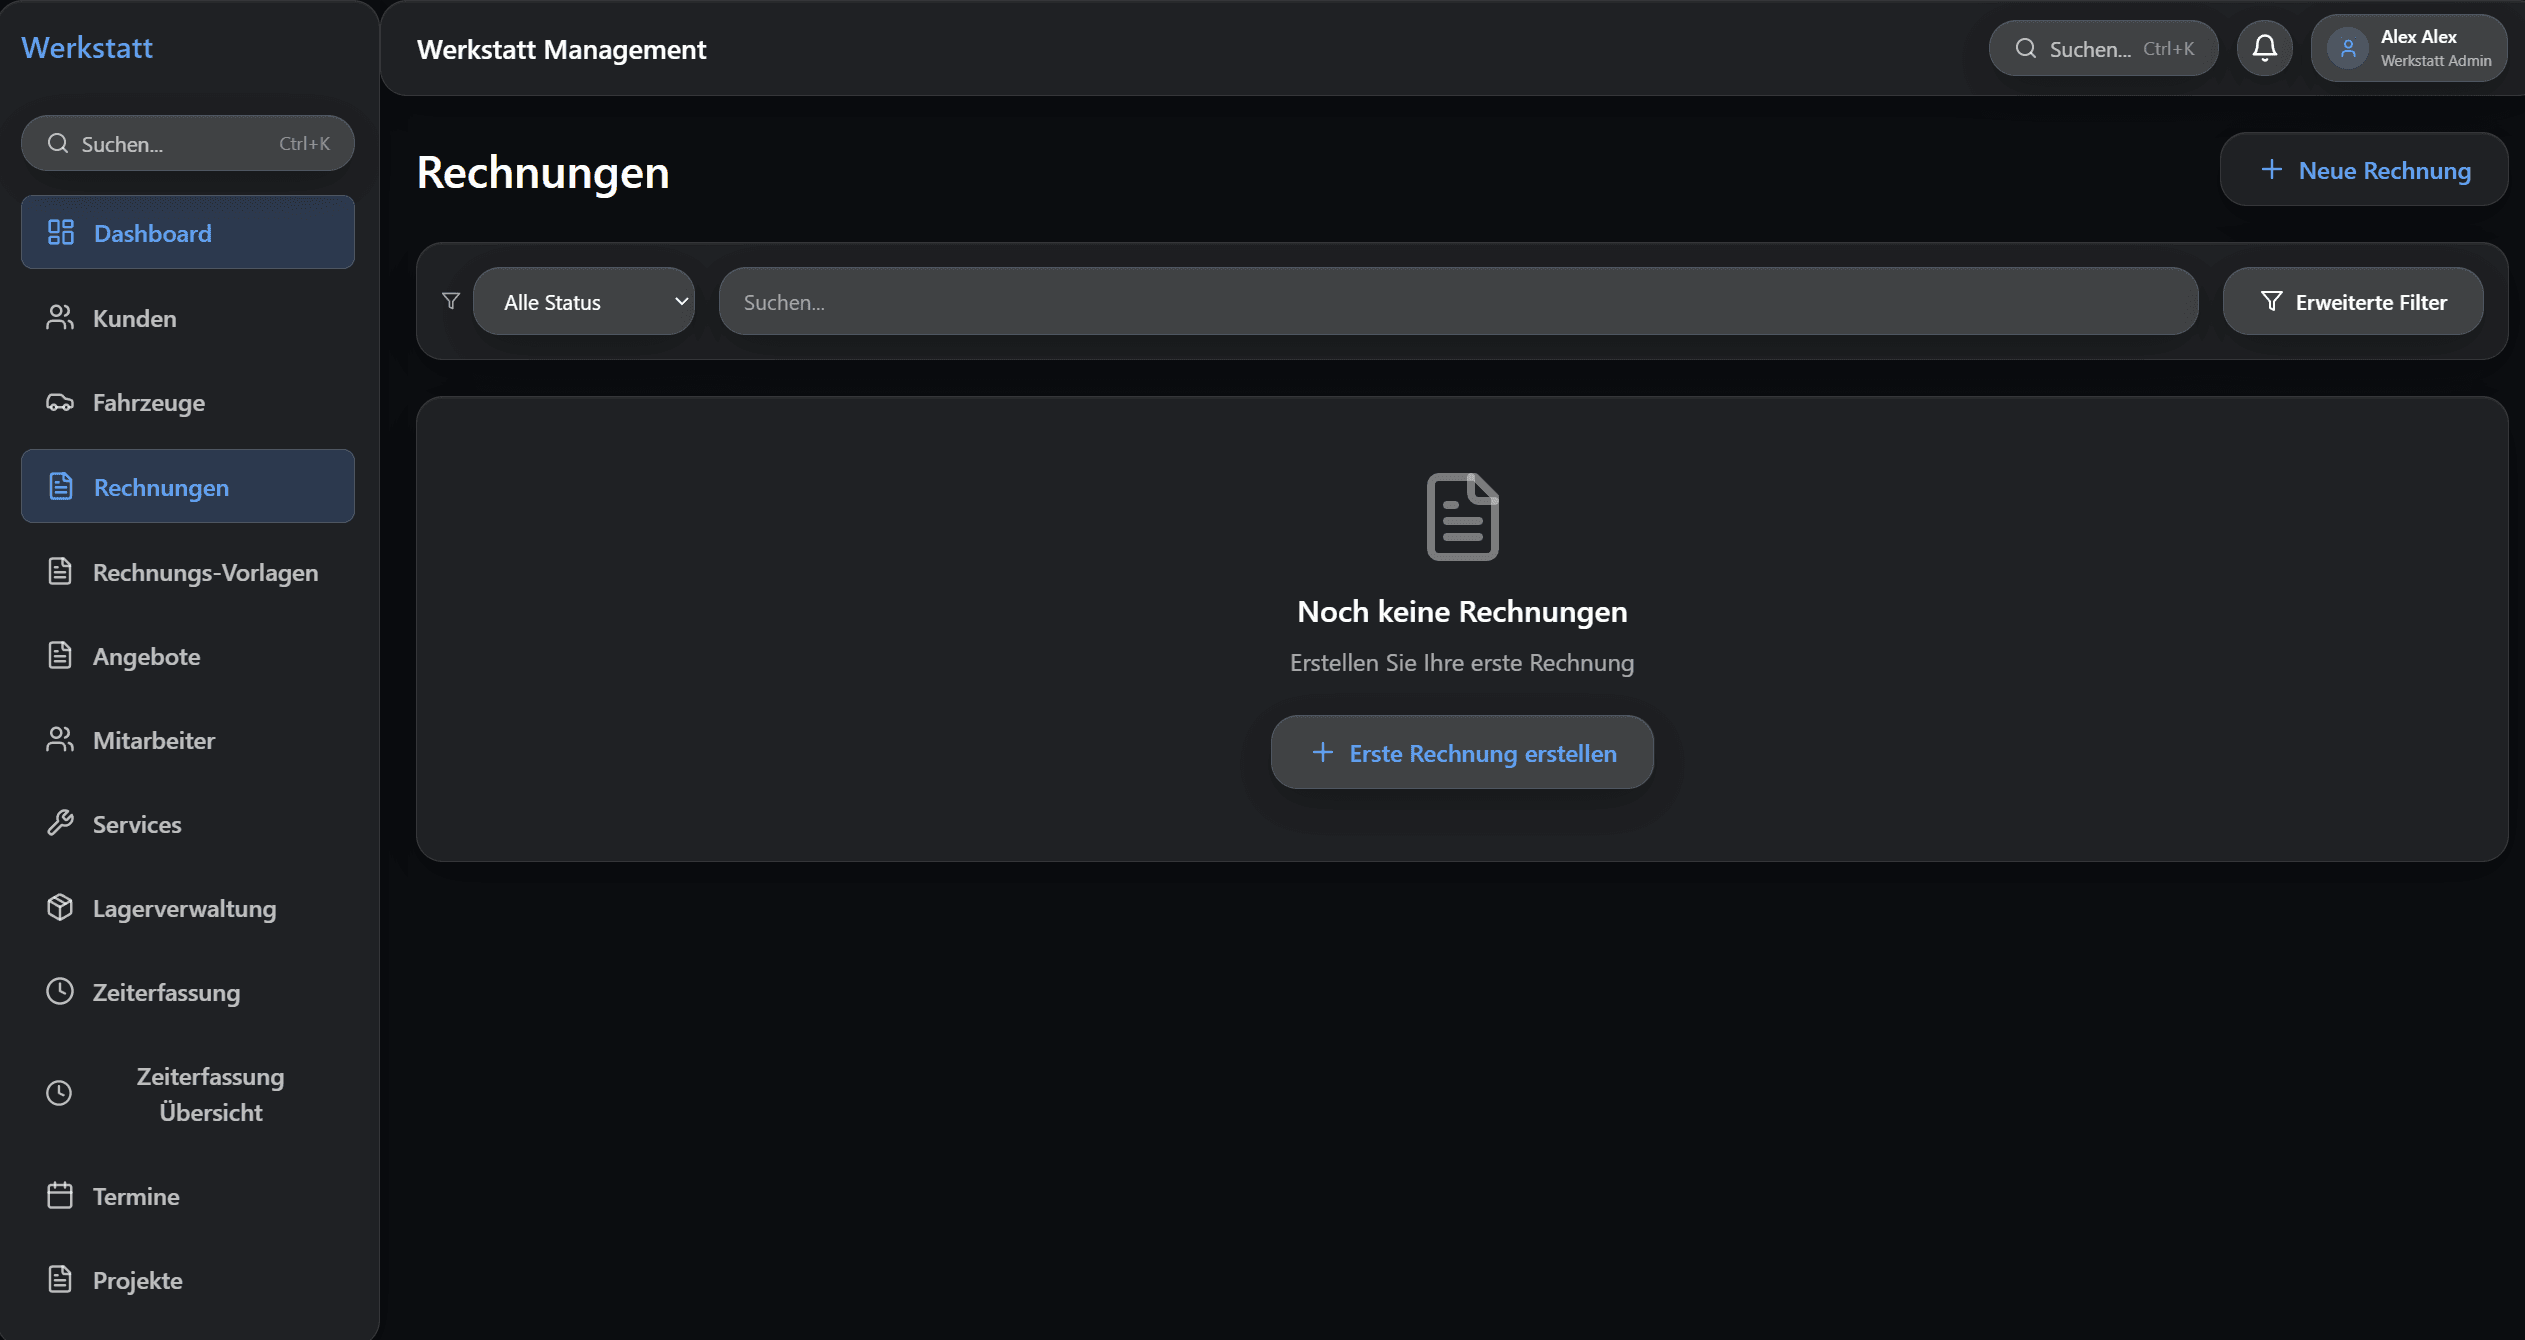Click the filter funnel icon beside Alle Status

pyautogui.click(x=451, y=301)
